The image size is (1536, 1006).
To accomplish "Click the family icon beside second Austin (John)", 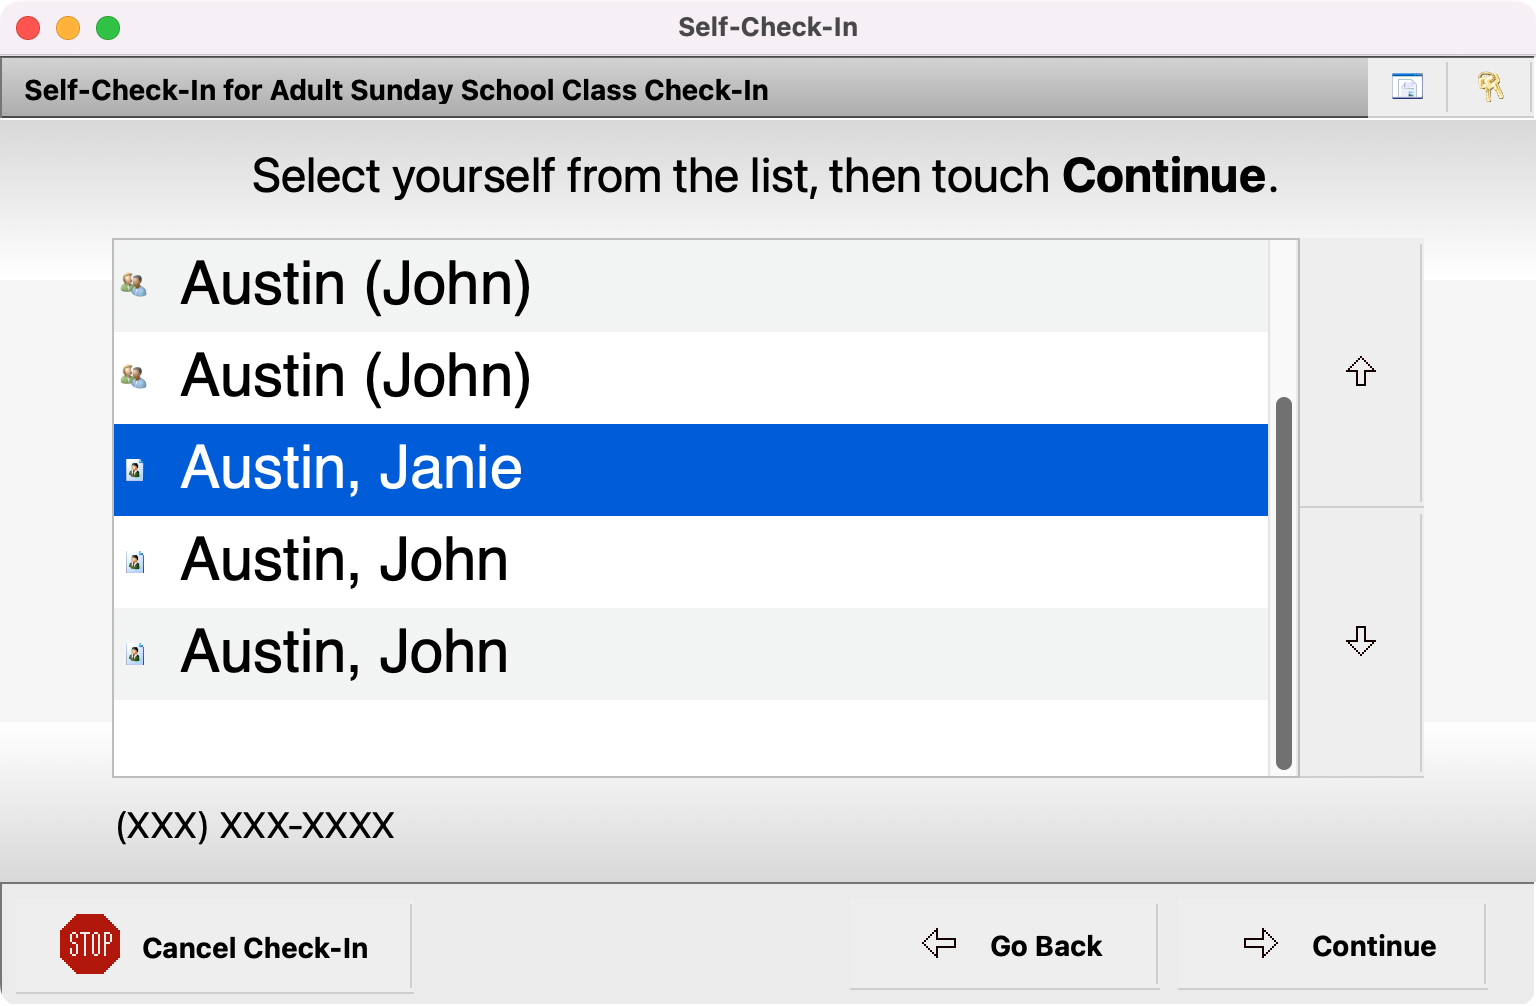I will 135,377.
